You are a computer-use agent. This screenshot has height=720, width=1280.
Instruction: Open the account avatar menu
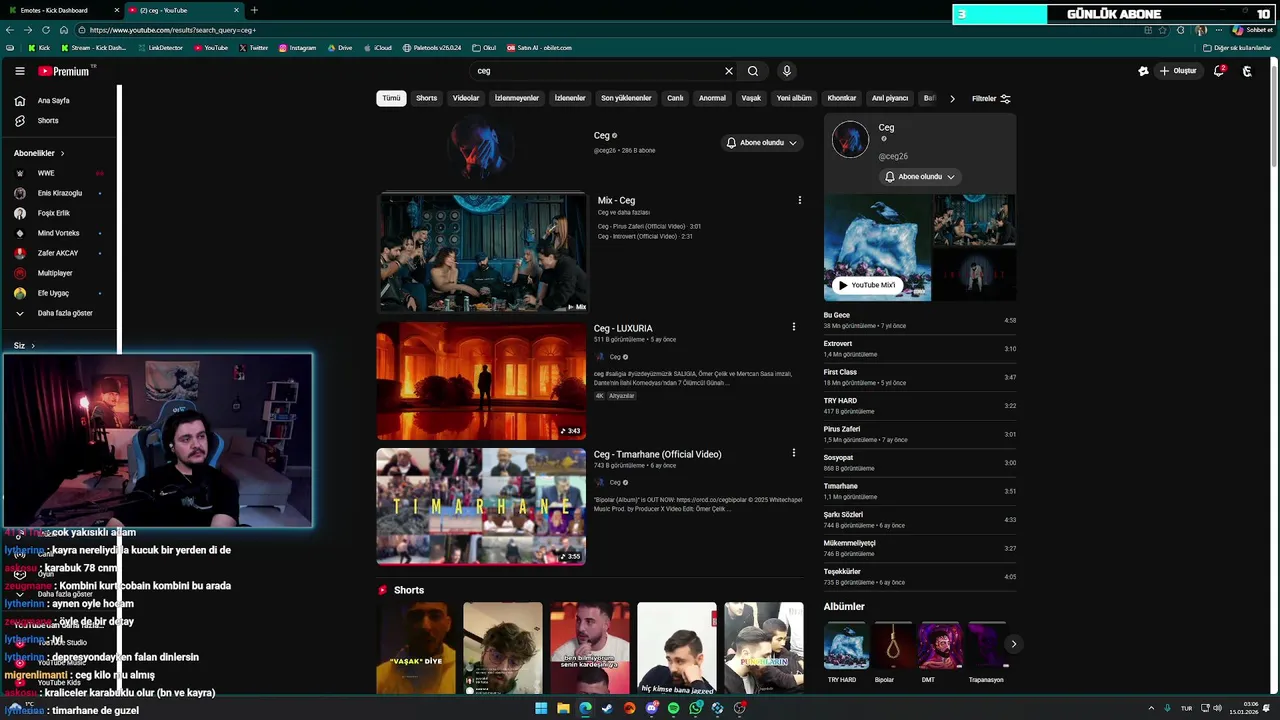pyautogui.click(x=1247, y=71)
